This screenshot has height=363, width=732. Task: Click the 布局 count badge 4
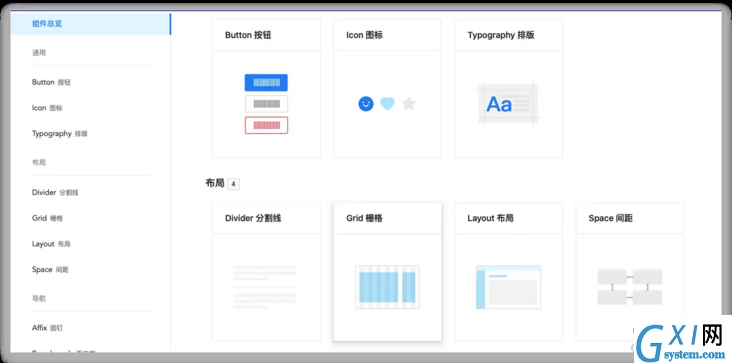[233, 184]
